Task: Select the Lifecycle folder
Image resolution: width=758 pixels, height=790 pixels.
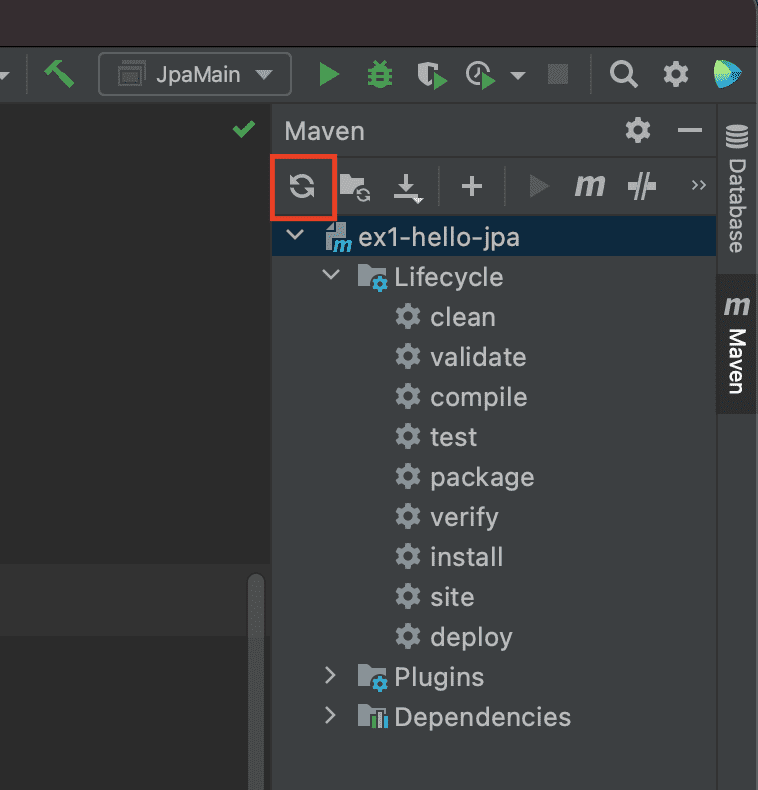Action: tap(449, 277)
